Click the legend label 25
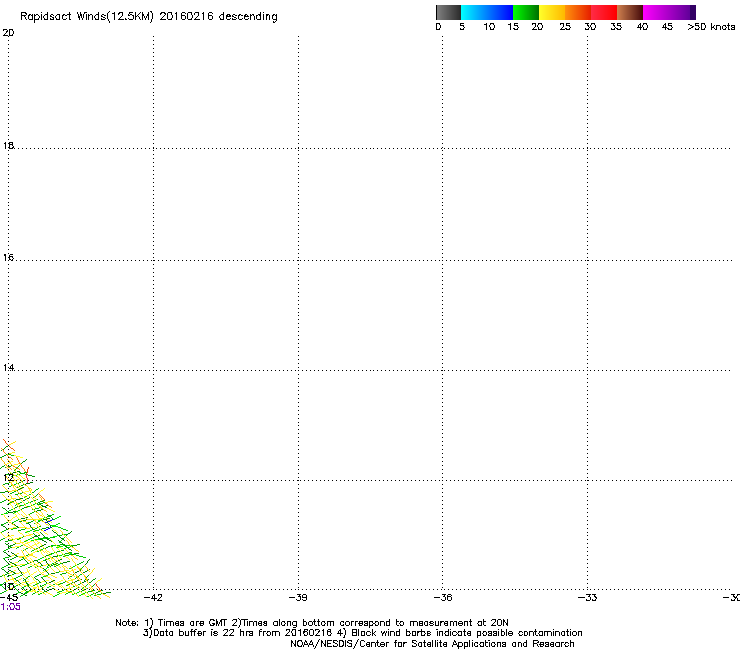 pos(565,27)
